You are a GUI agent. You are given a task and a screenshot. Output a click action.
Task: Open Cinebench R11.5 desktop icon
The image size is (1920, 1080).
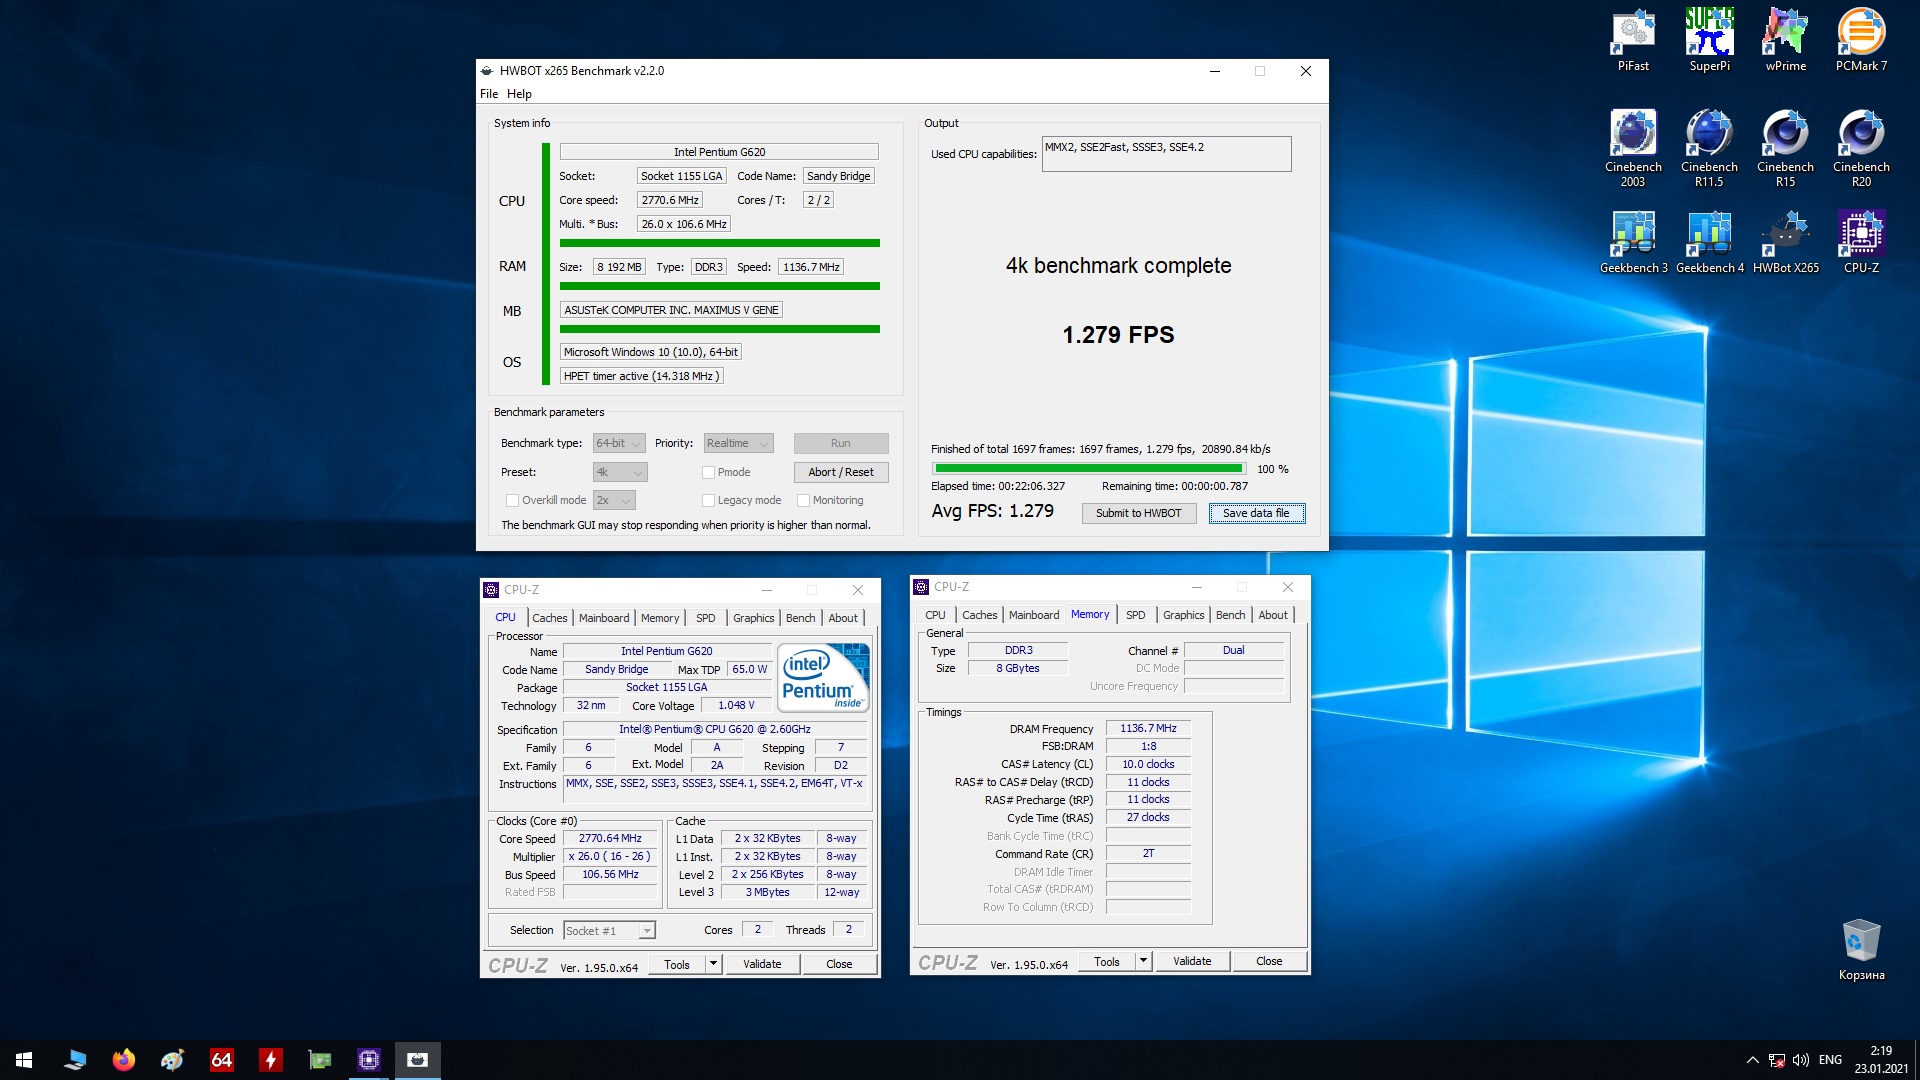pos(1709,148)
